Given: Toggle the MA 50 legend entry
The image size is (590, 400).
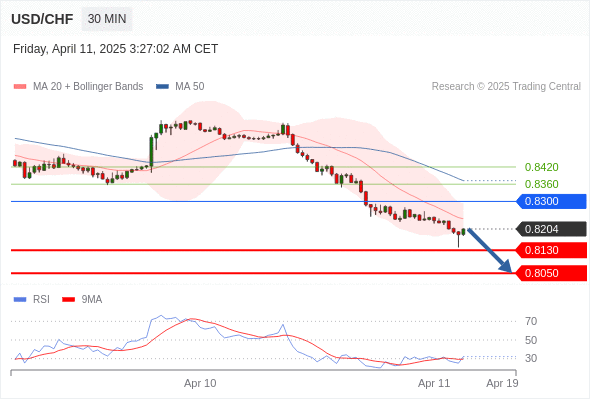Looking at the screenshot, I should tap(180, 87).
